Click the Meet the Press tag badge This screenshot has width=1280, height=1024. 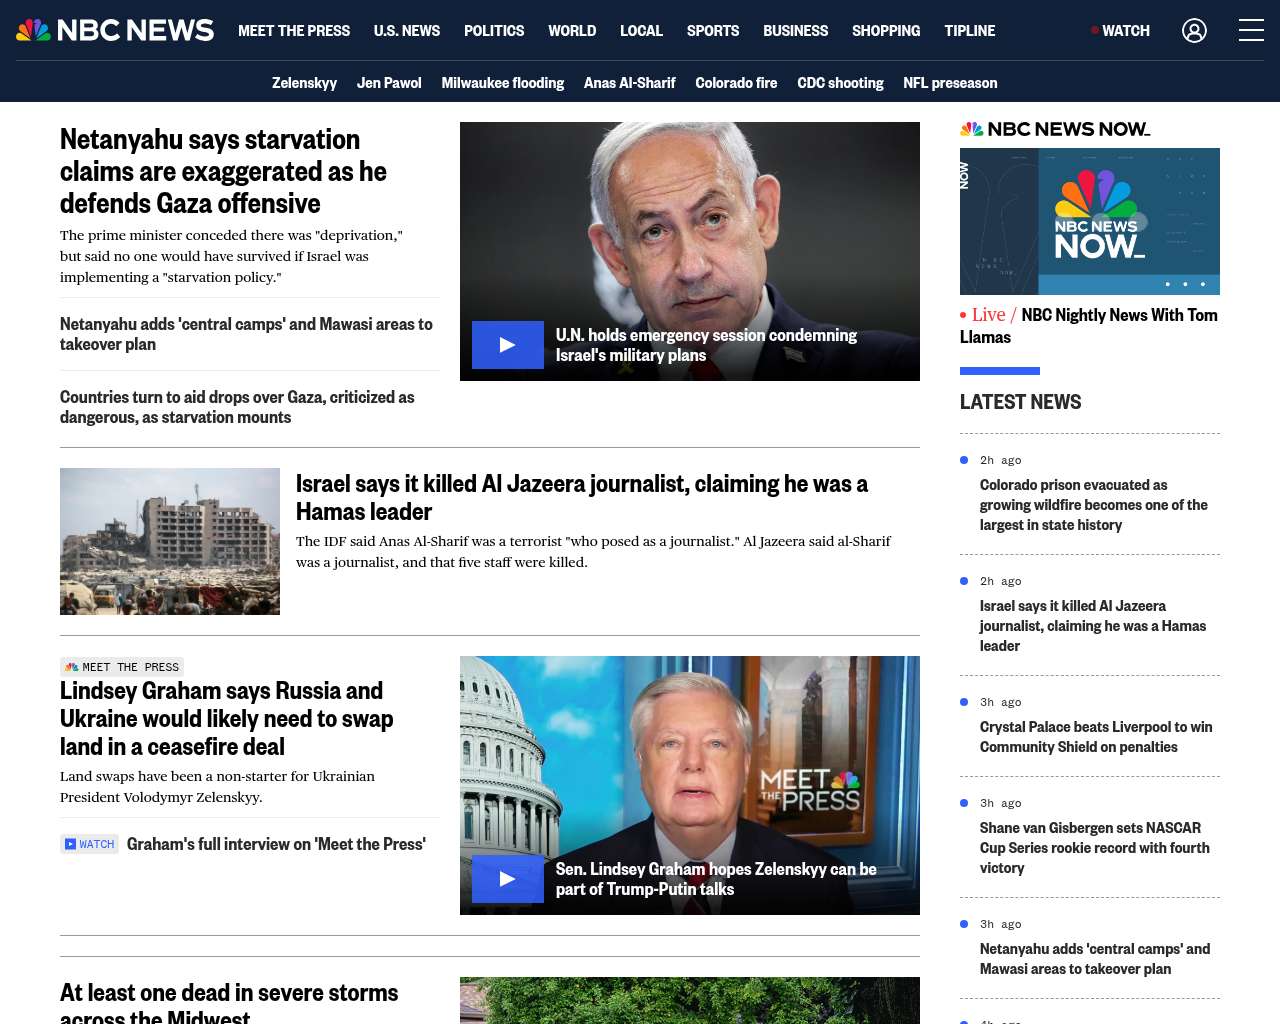(x=122, y=667)
